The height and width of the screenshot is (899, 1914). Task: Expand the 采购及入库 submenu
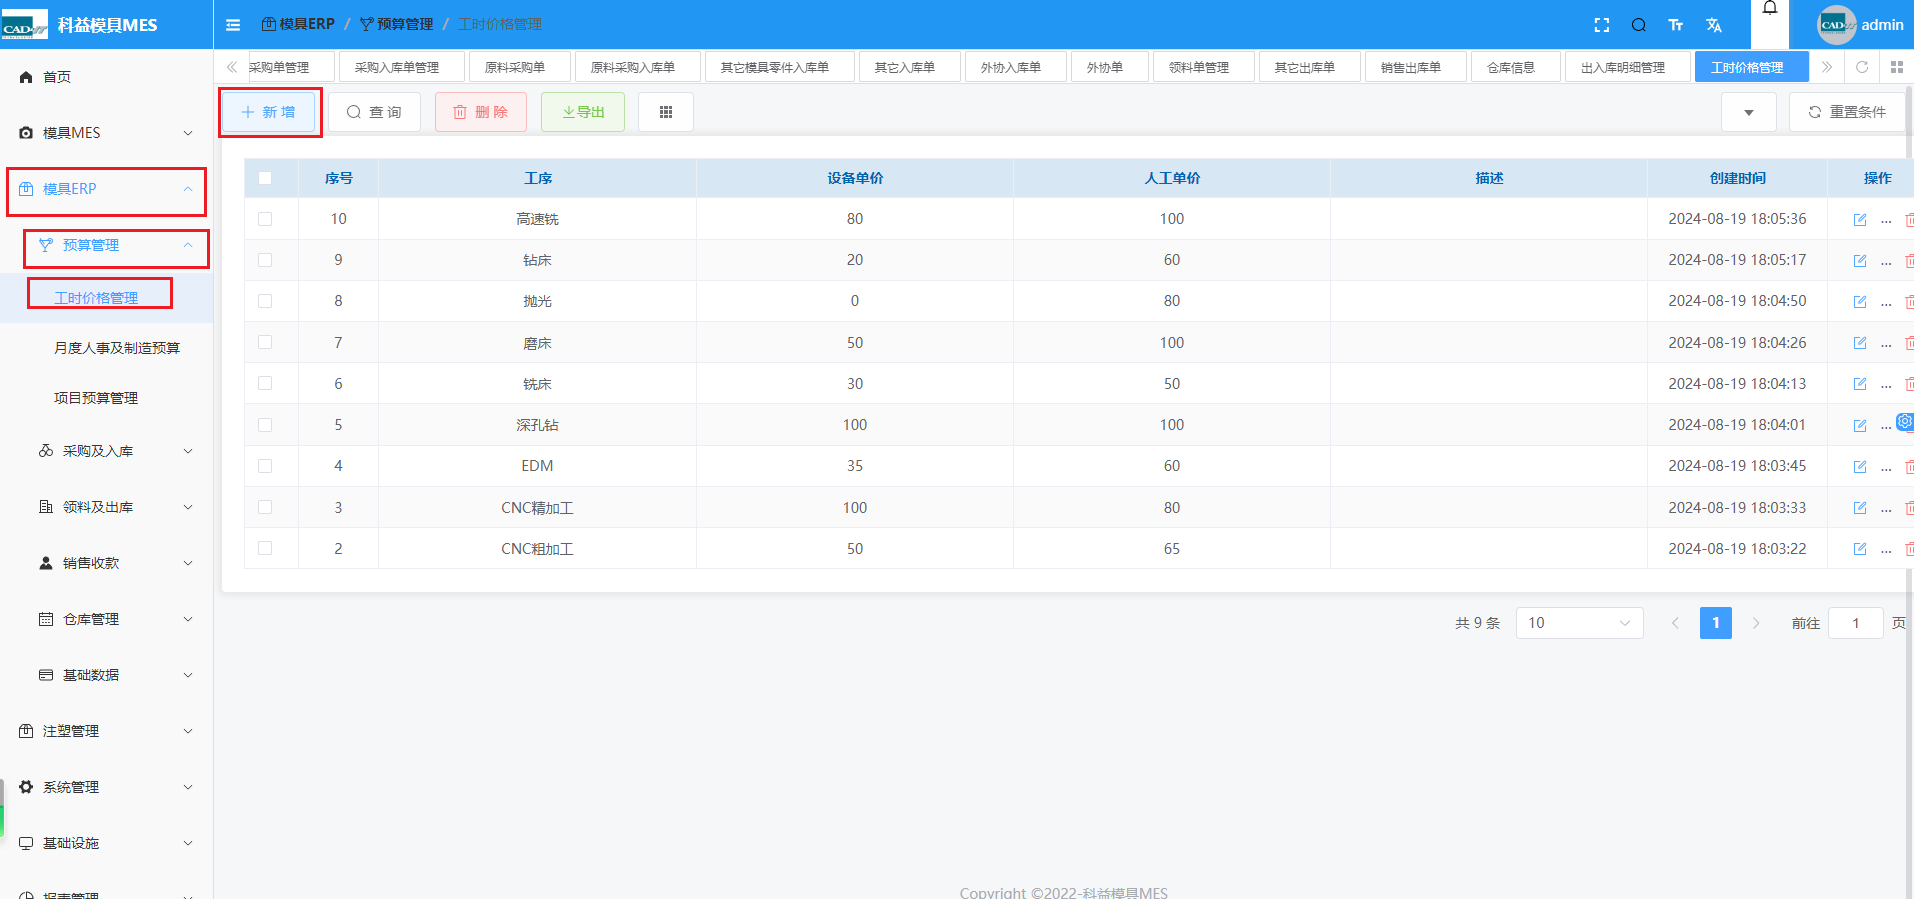[106, 451]
